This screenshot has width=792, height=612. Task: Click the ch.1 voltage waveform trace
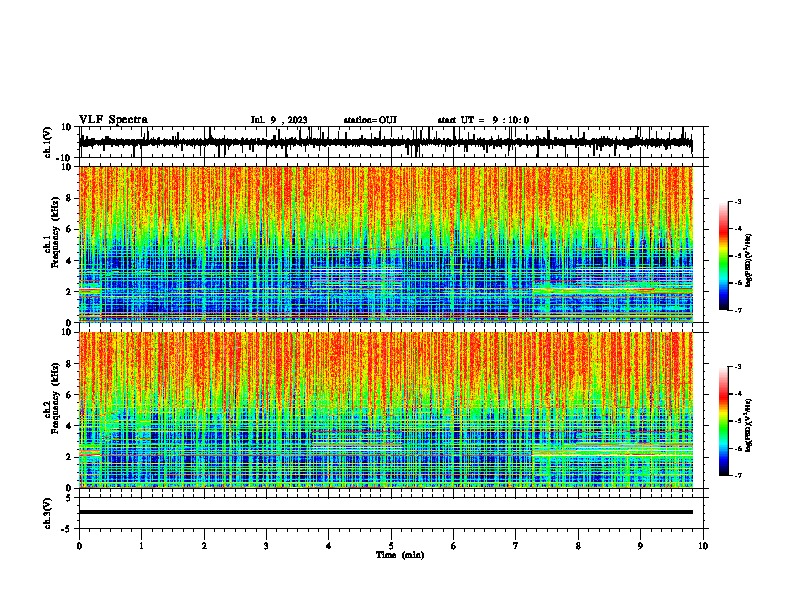(x=385, y=142)
